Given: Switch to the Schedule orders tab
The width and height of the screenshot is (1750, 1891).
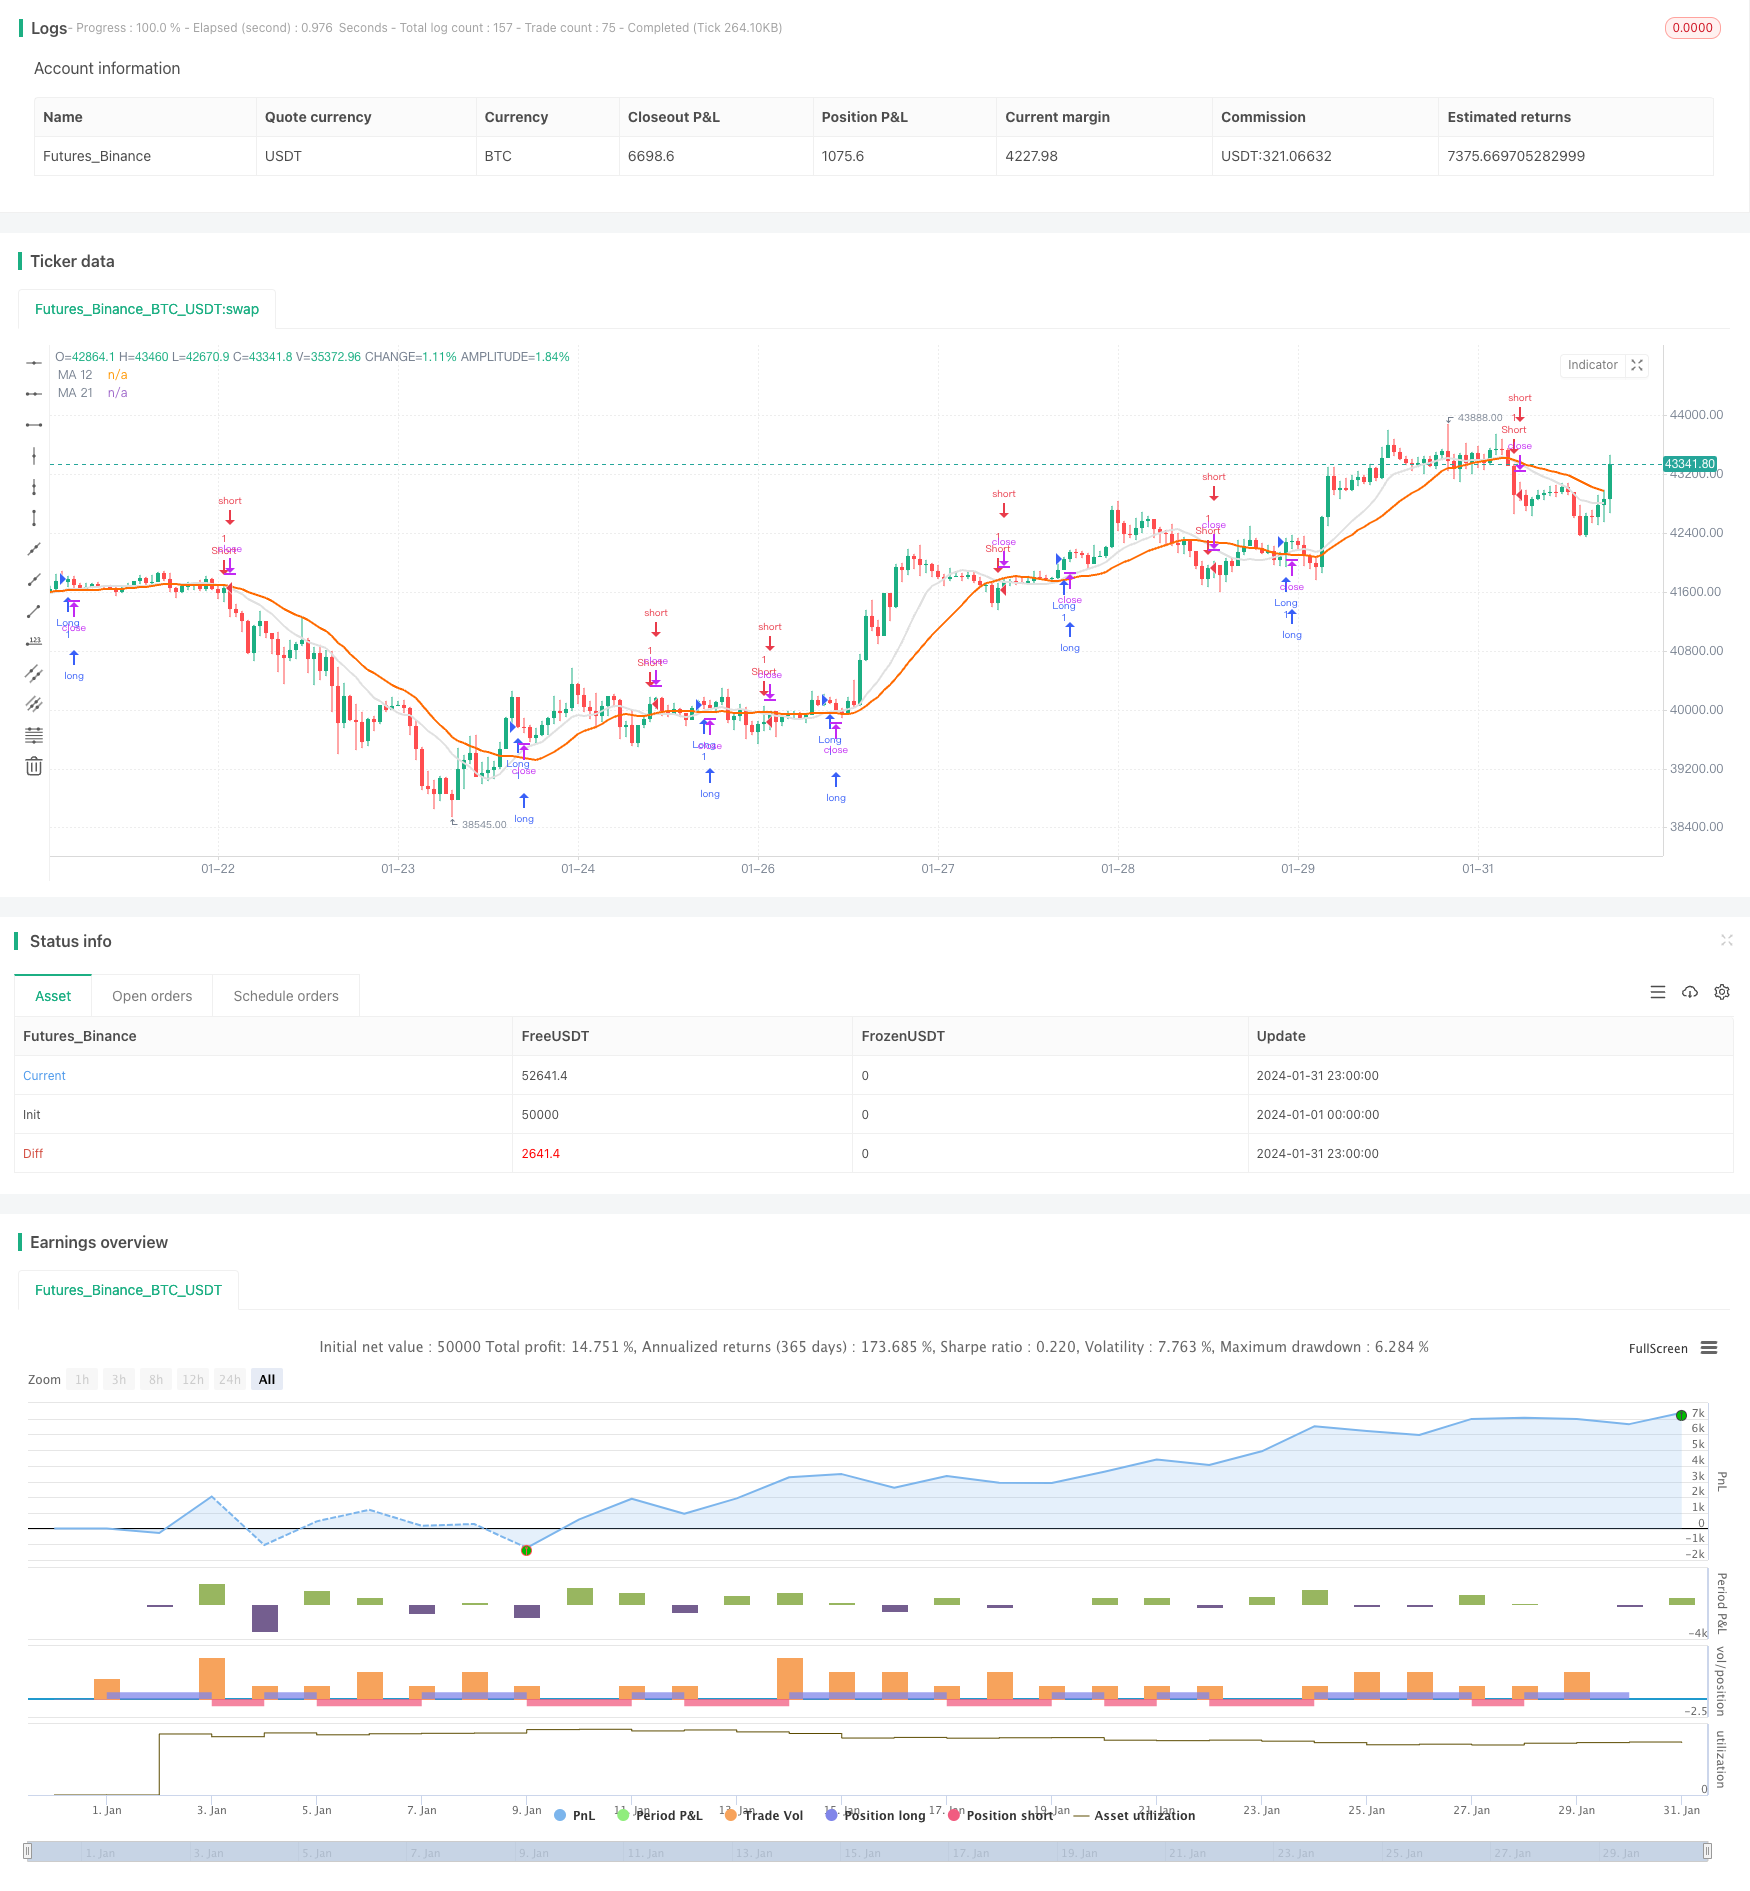Looking at the screenshot, I should click(286, 996).
